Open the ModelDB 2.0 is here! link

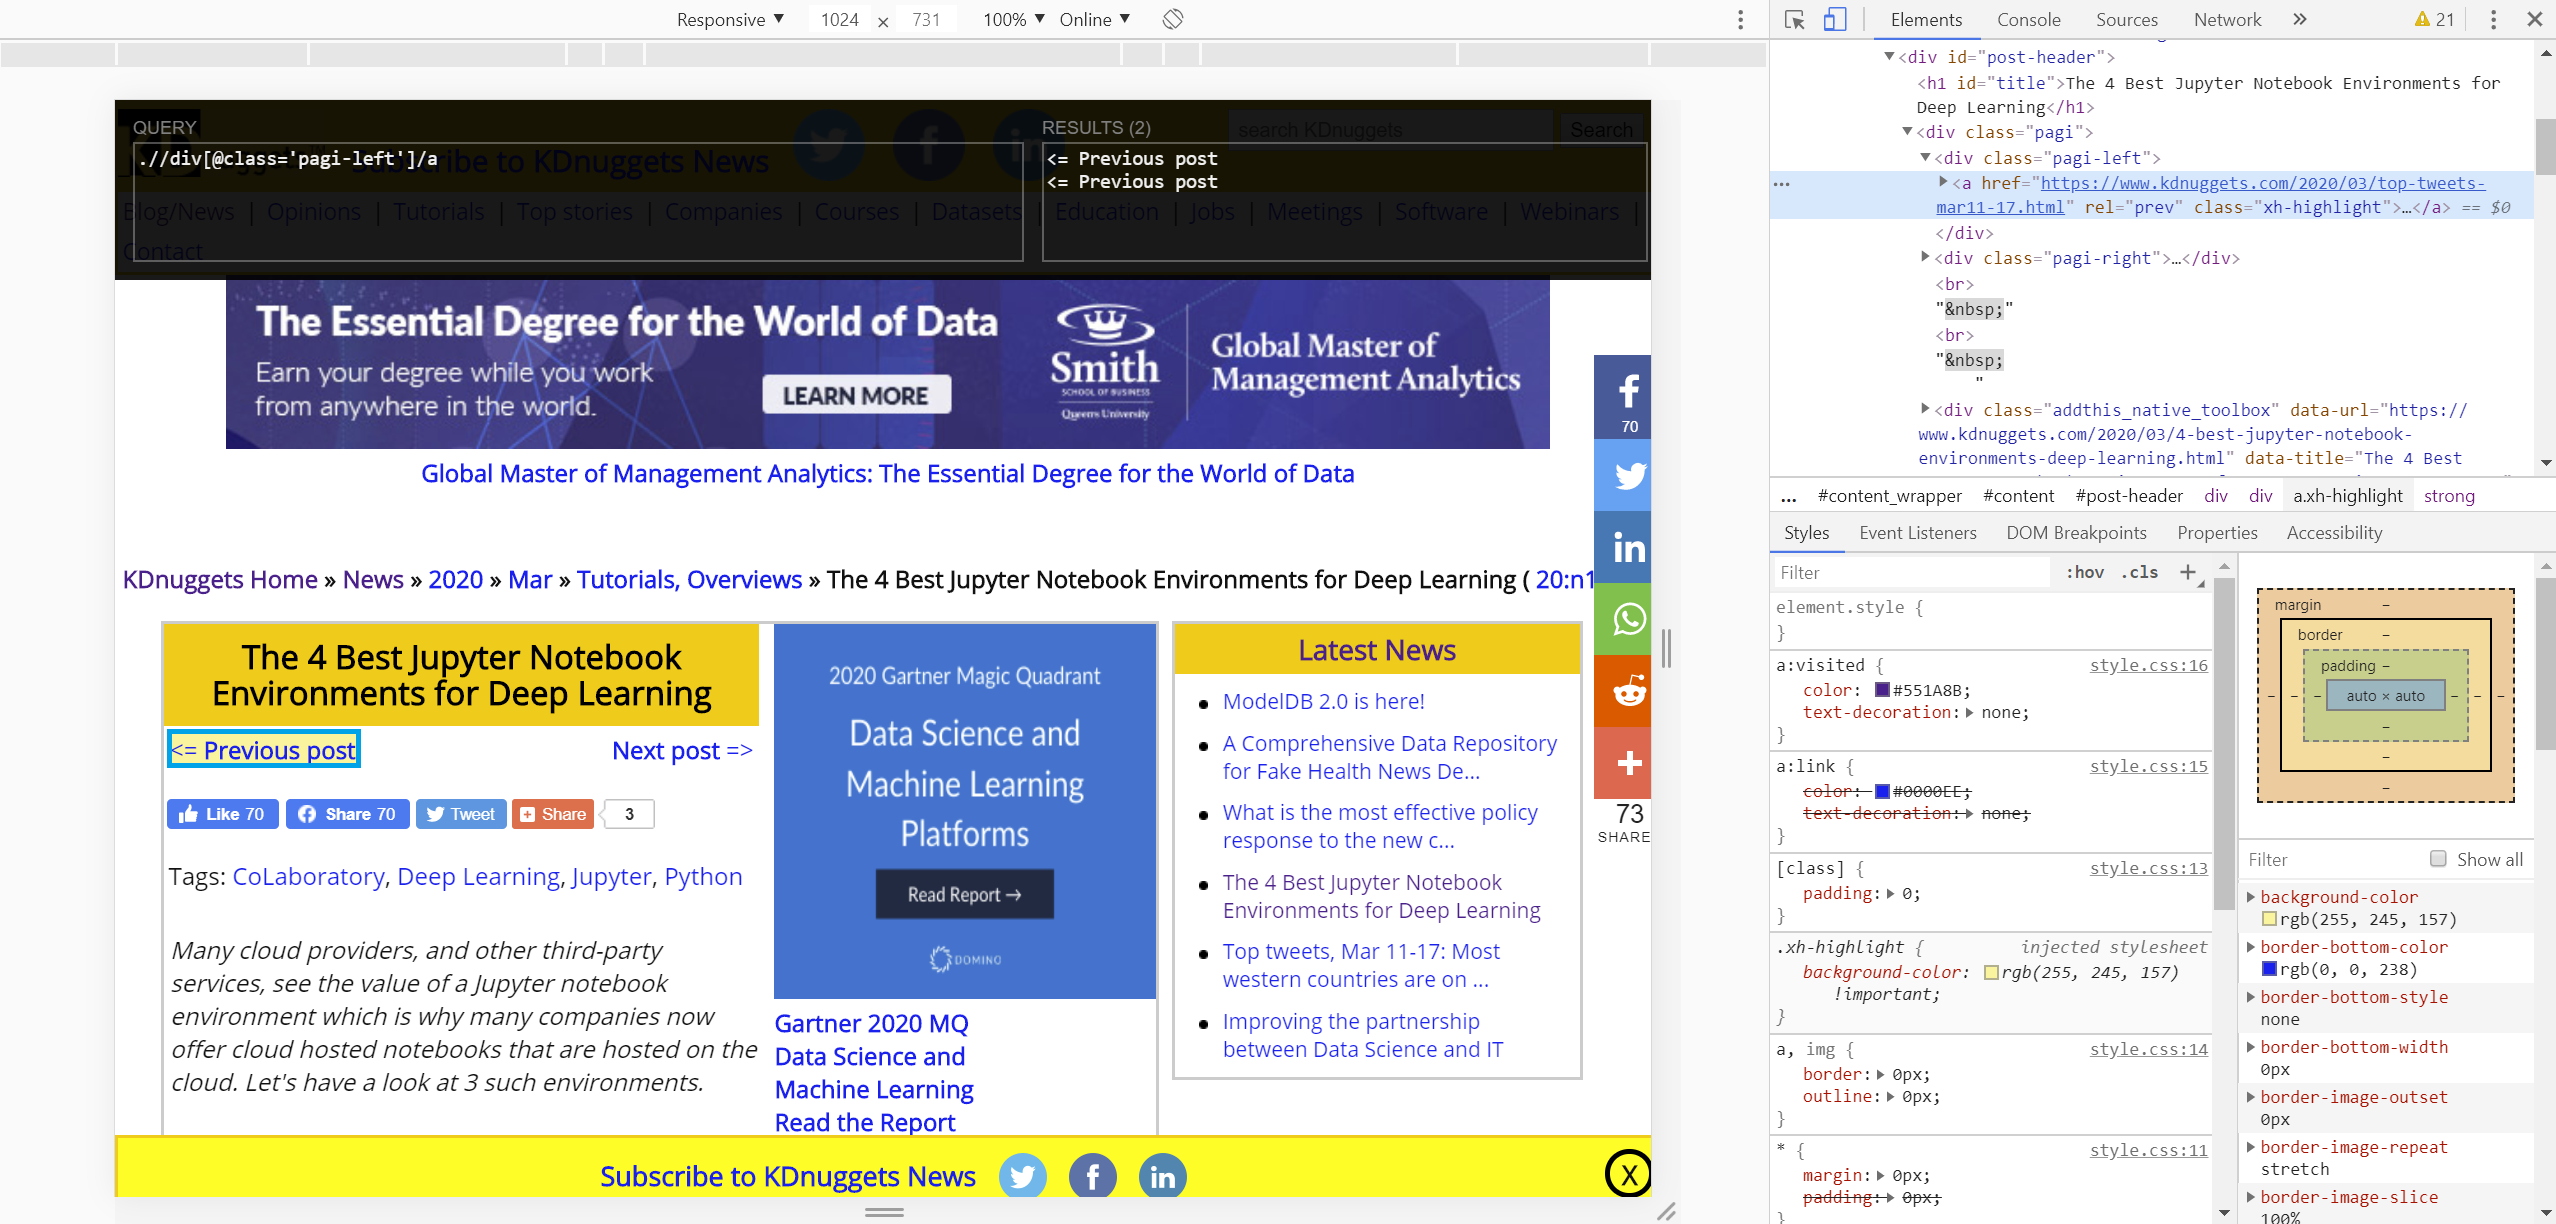point(1323,701)
